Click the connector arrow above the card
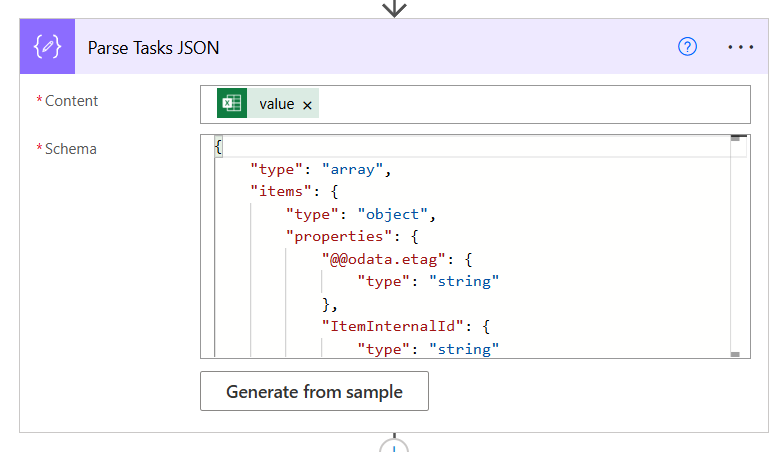Viewport: 780px width, 452px height. [x=395, y=8]
